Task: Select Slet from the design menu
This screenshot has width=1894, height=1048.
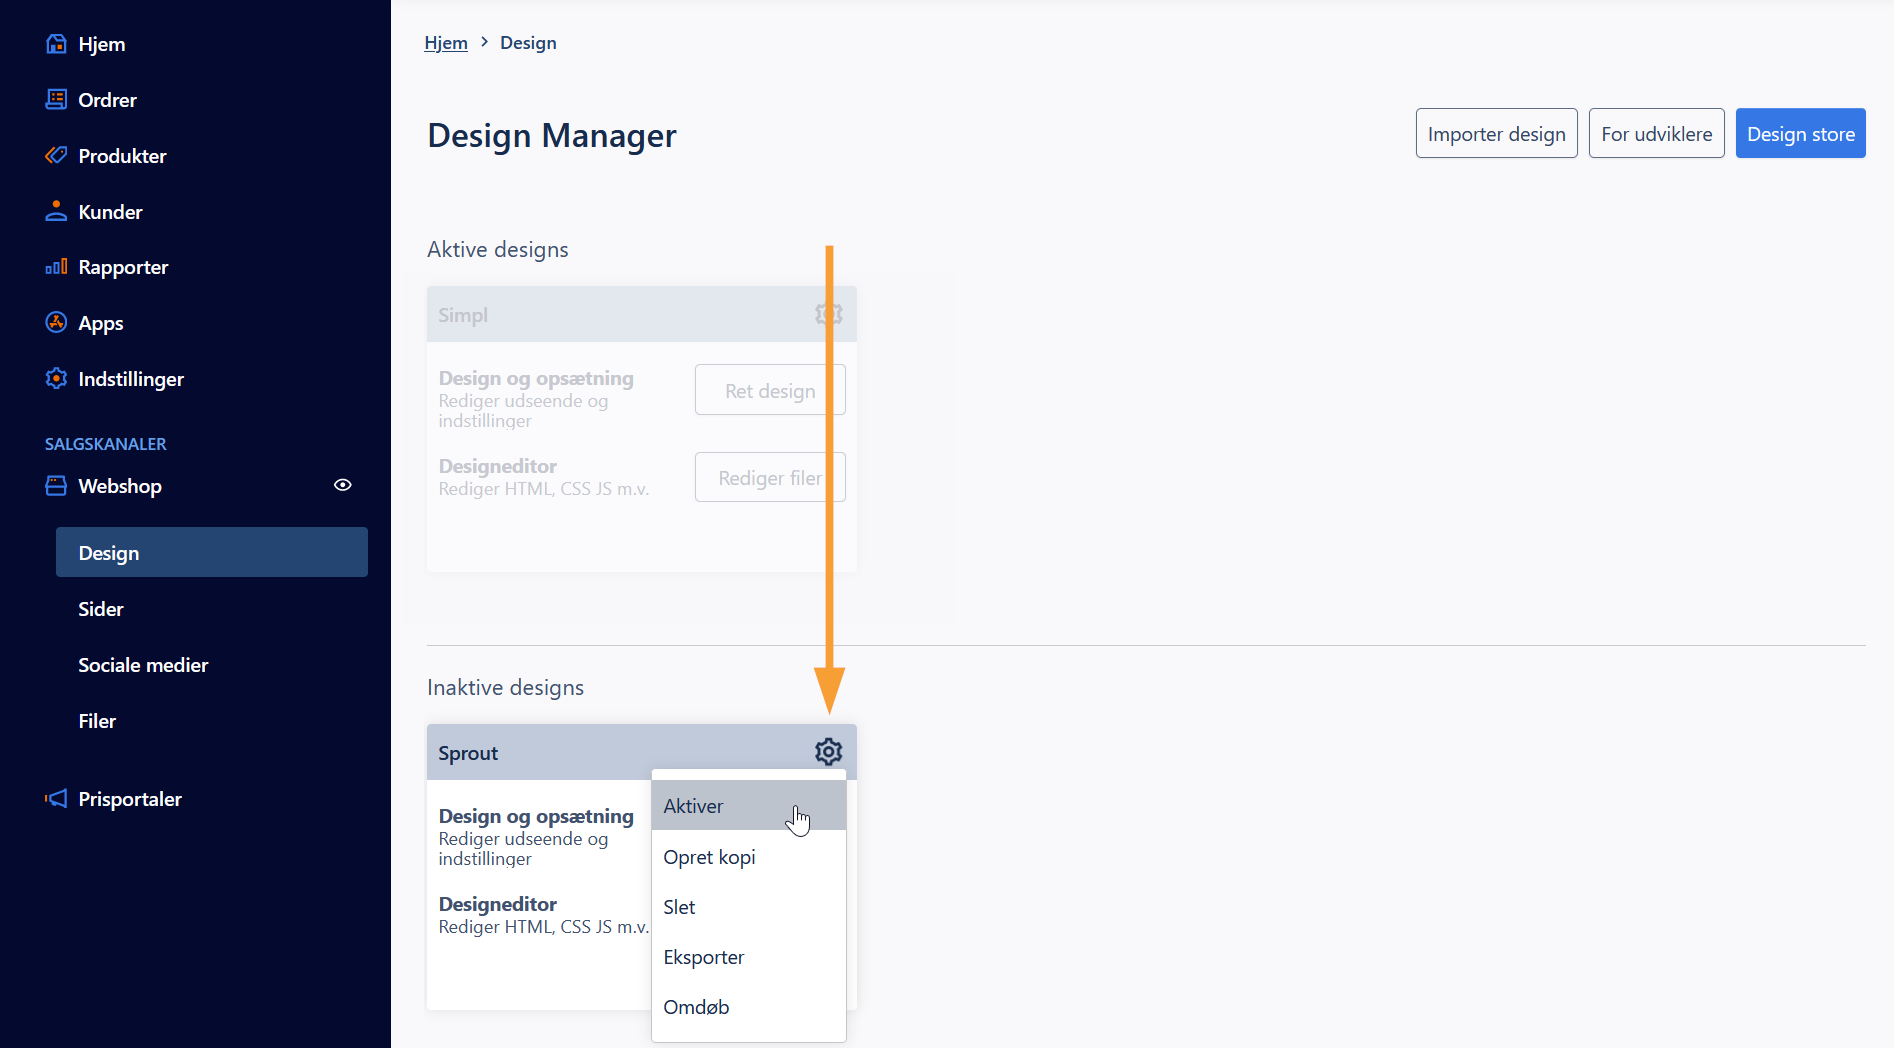Action: (x=679, y=907)
